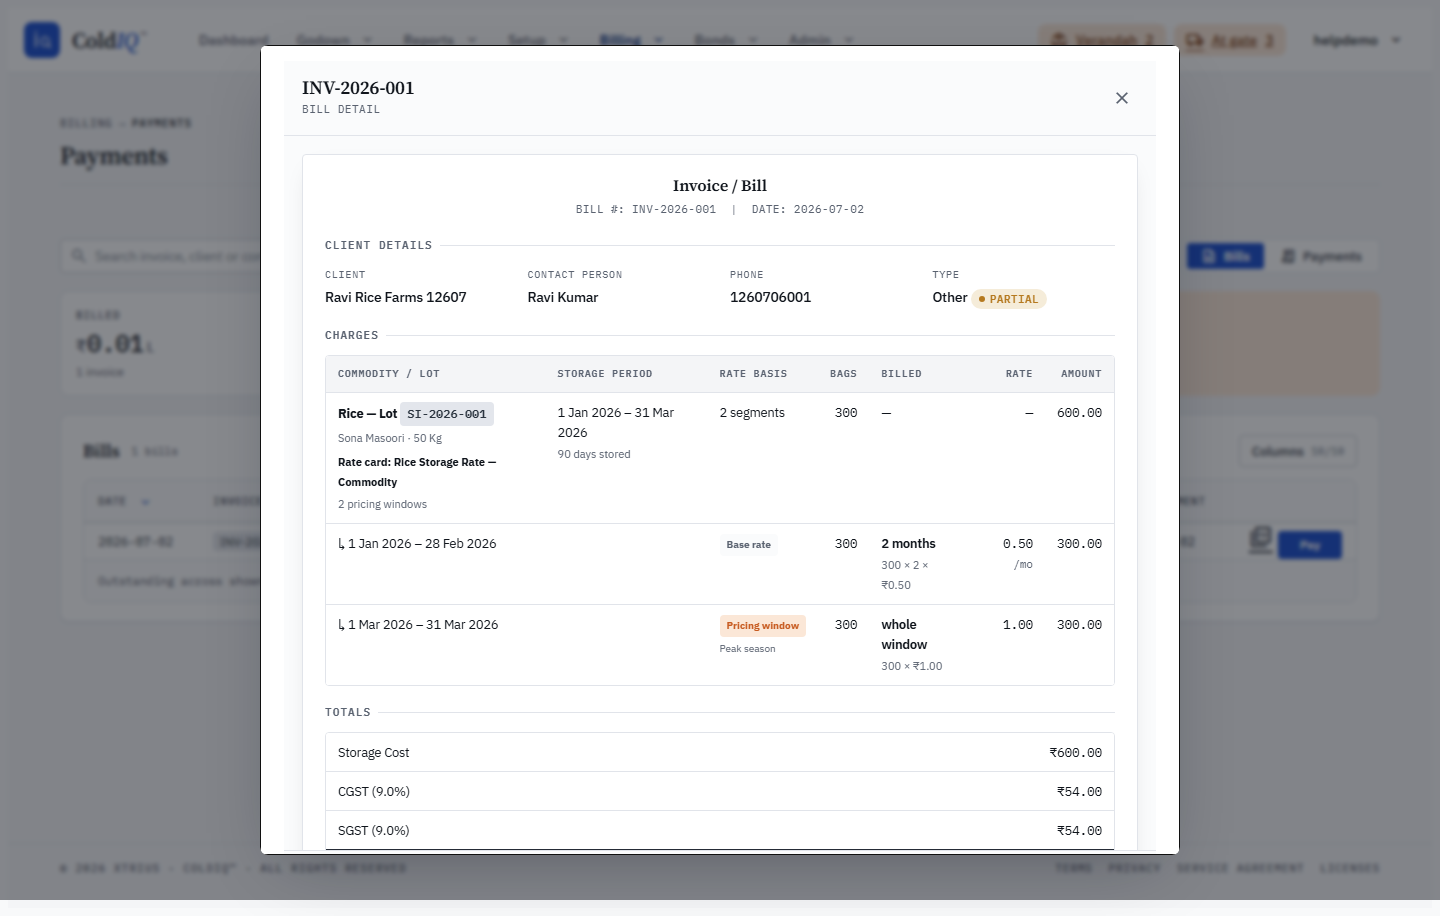Click the AMOUNT column header
Image resolution: width=1440 pixels, height=916 pixels.
pos(1081,374)
